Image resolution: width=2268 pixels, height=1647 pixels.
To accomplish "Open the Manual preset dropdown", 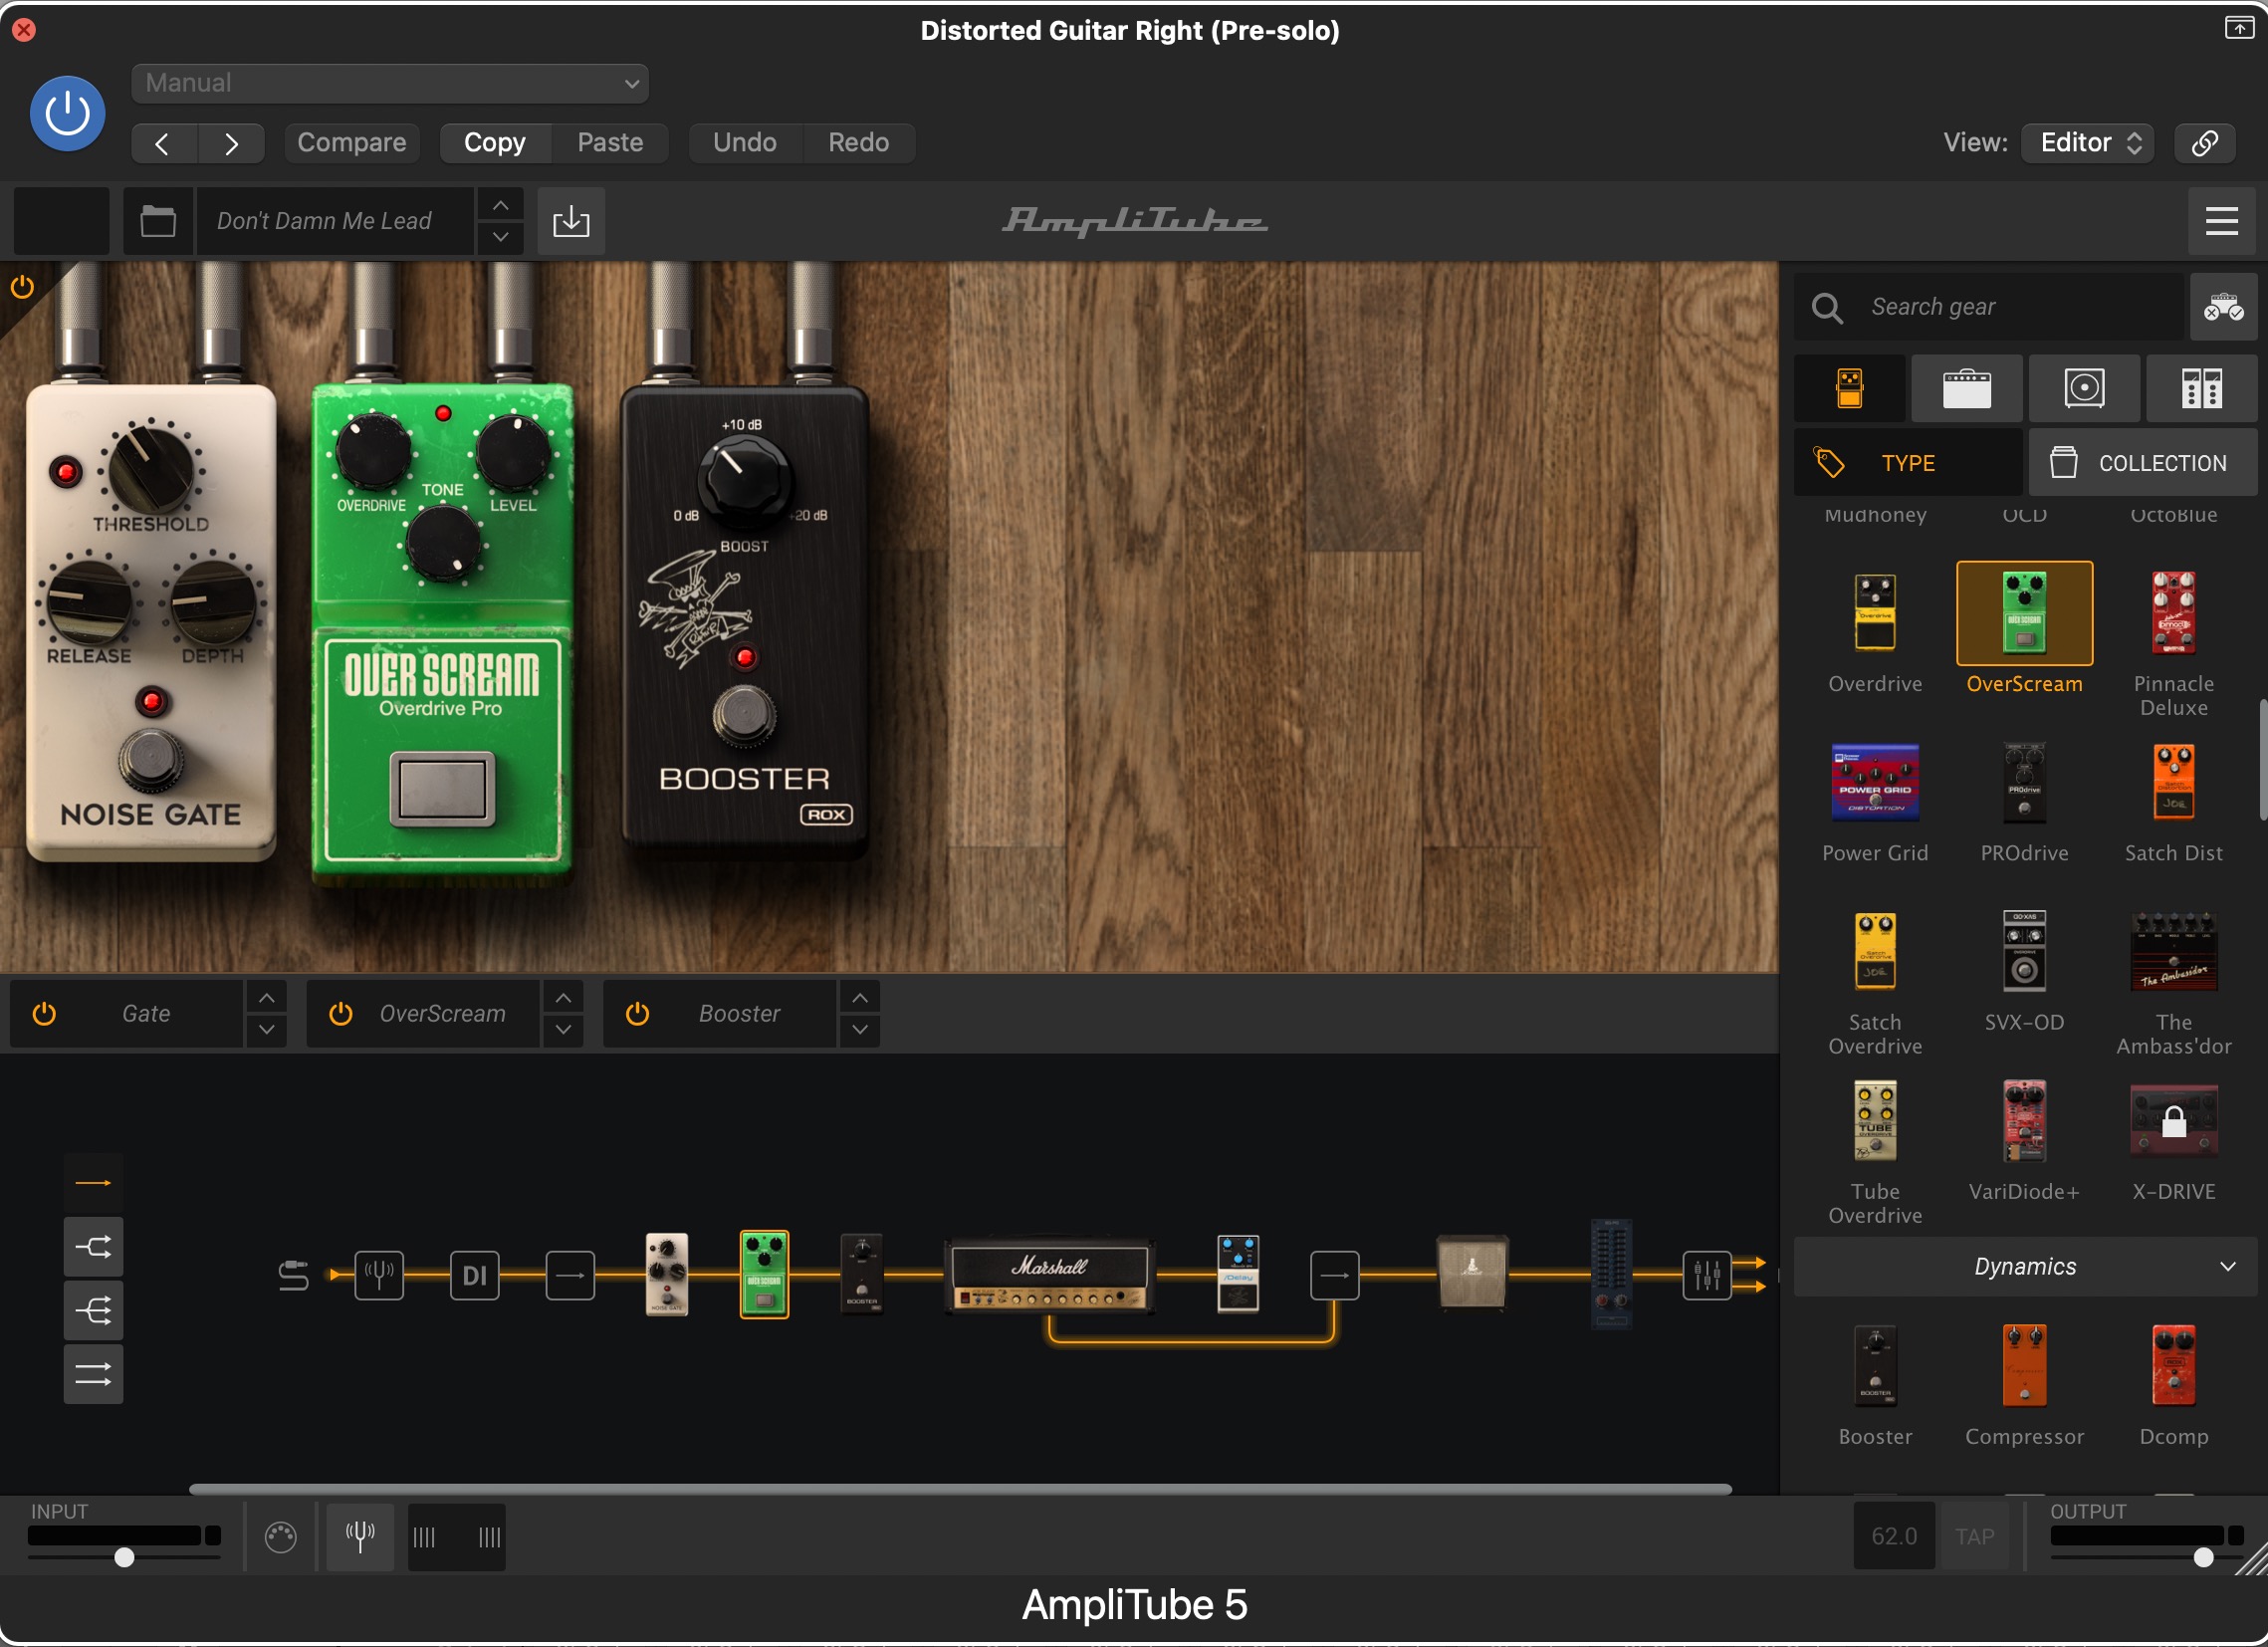I will pos(390,83).
